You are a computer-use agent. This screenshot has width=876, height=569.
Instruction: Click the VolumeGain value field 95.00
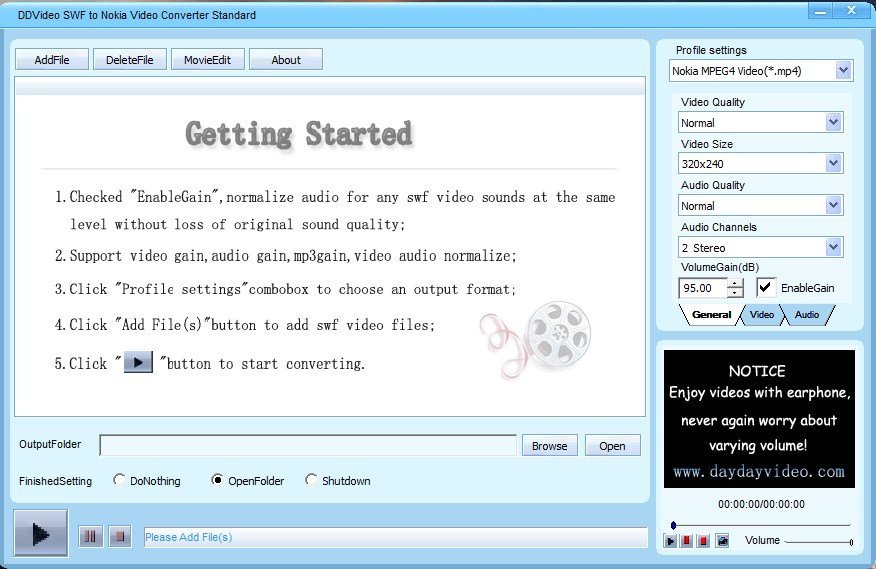pyautogui.click(x=703, y=288)
